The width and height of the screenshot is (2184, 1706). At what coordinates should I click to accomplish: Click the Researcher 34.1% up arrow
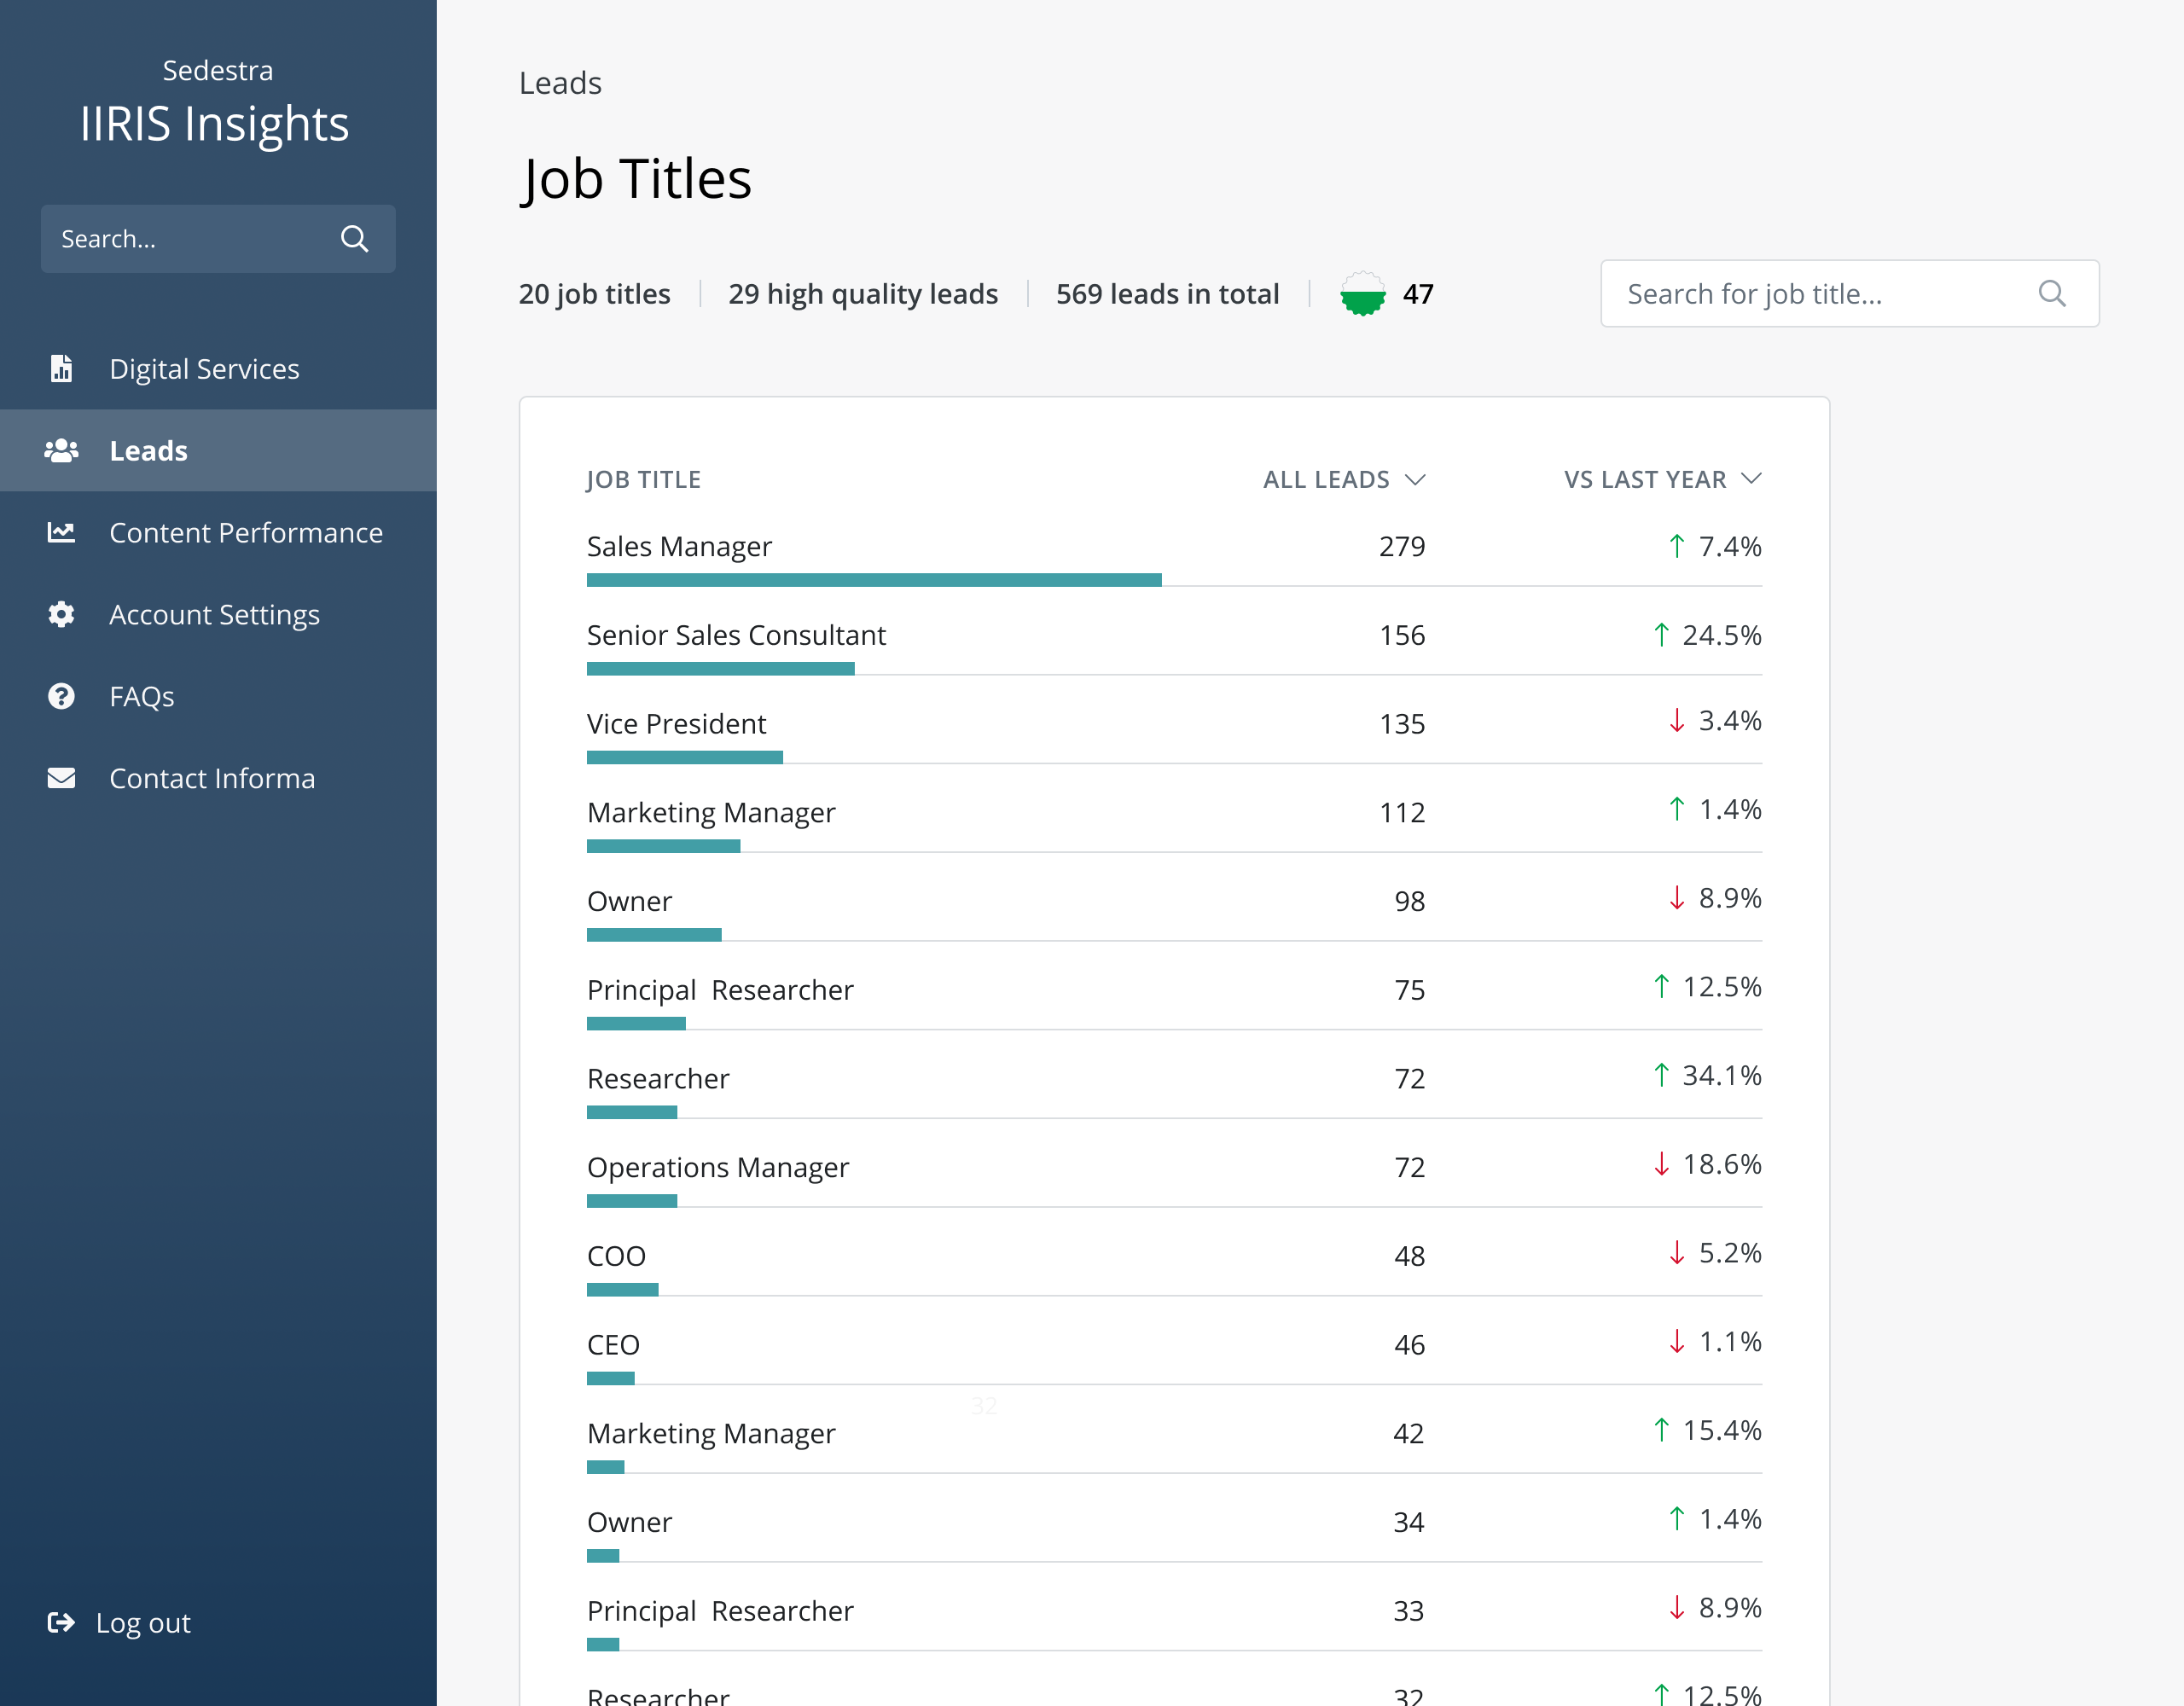point(1661,1075)
